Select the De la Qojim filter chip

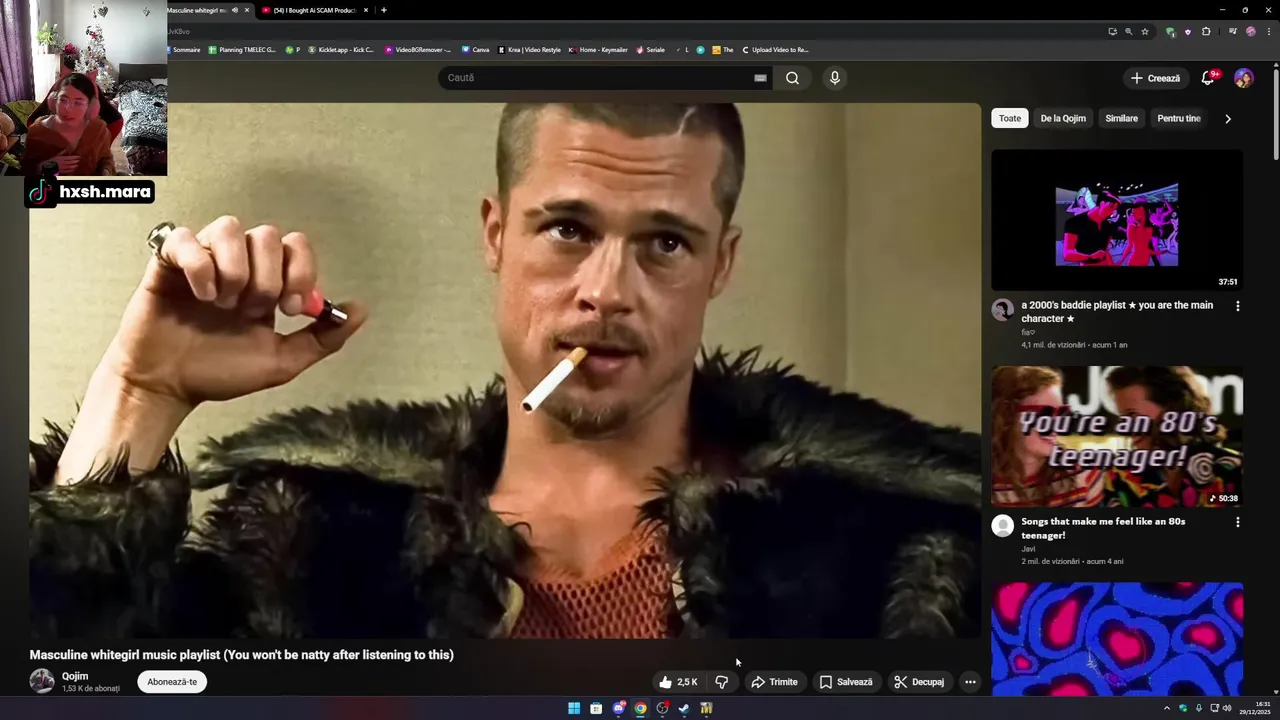[1063, 118]
